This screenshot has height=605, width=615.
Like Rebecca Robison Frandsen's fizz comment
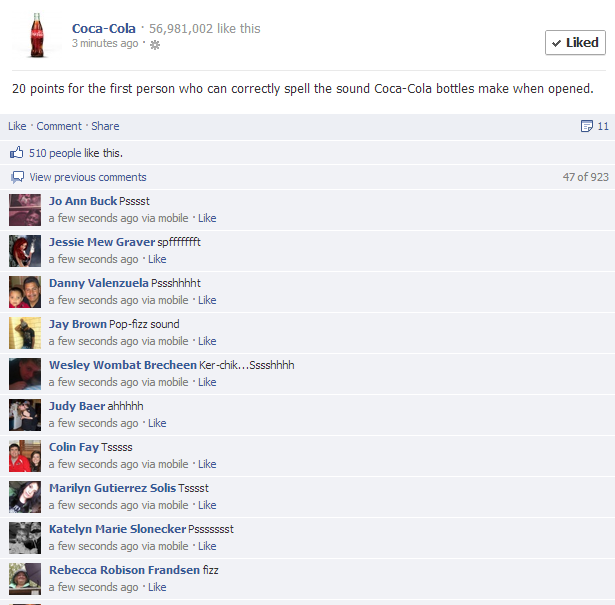[157, 587]
